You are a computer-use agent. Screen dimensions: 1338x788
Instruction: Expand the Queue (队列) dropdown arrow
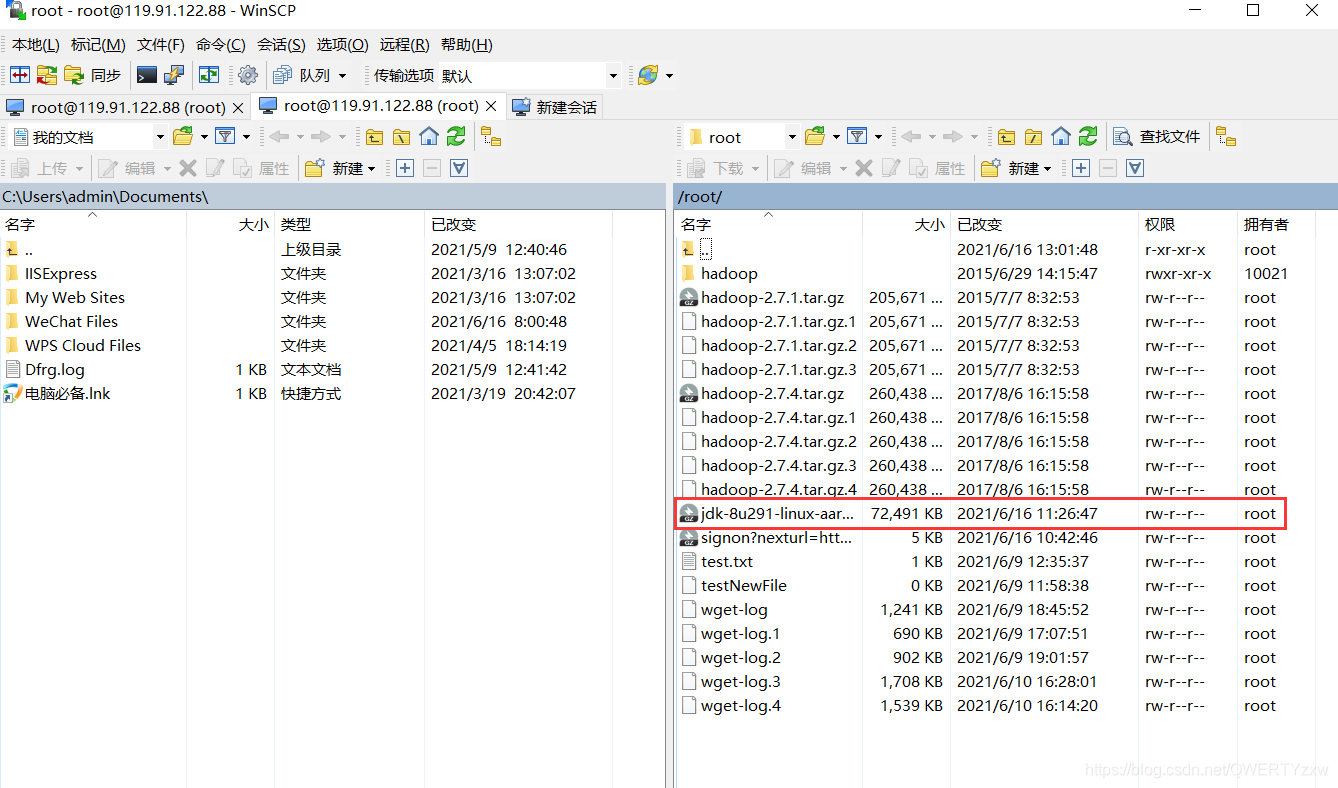342,76
